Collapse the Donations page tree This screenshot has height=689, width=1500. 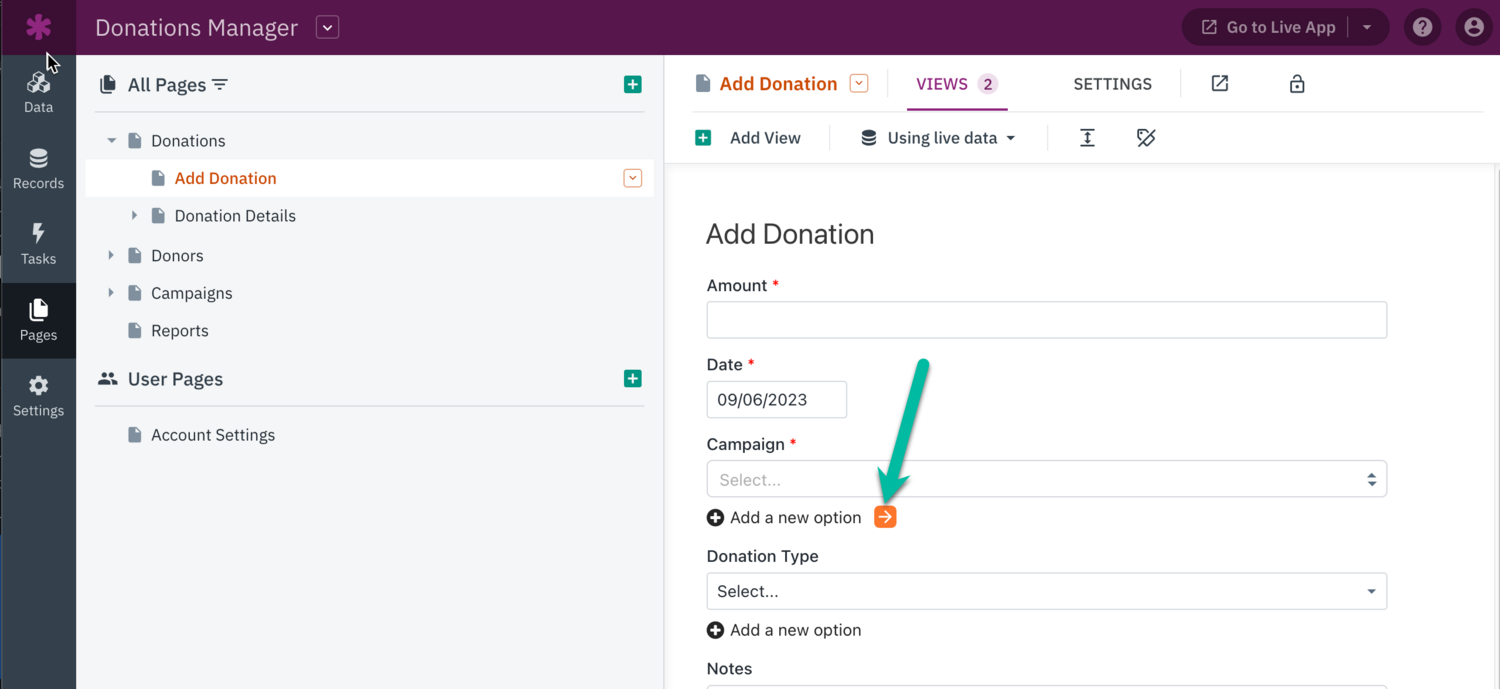112,141
